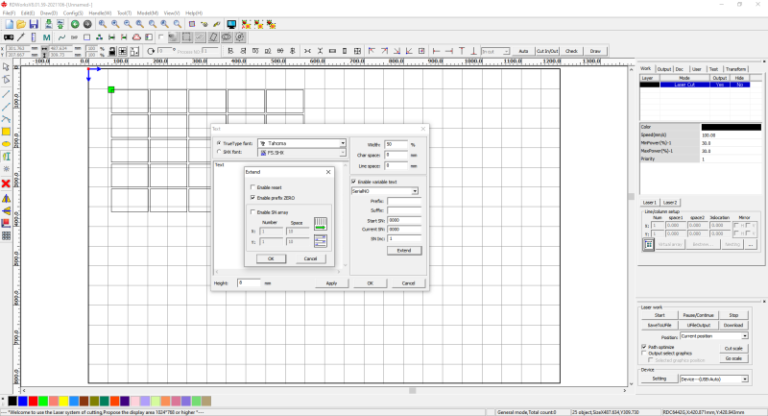Screen dimensions: 768x416
Task: Click the Download button
Action: pos(733,325)
